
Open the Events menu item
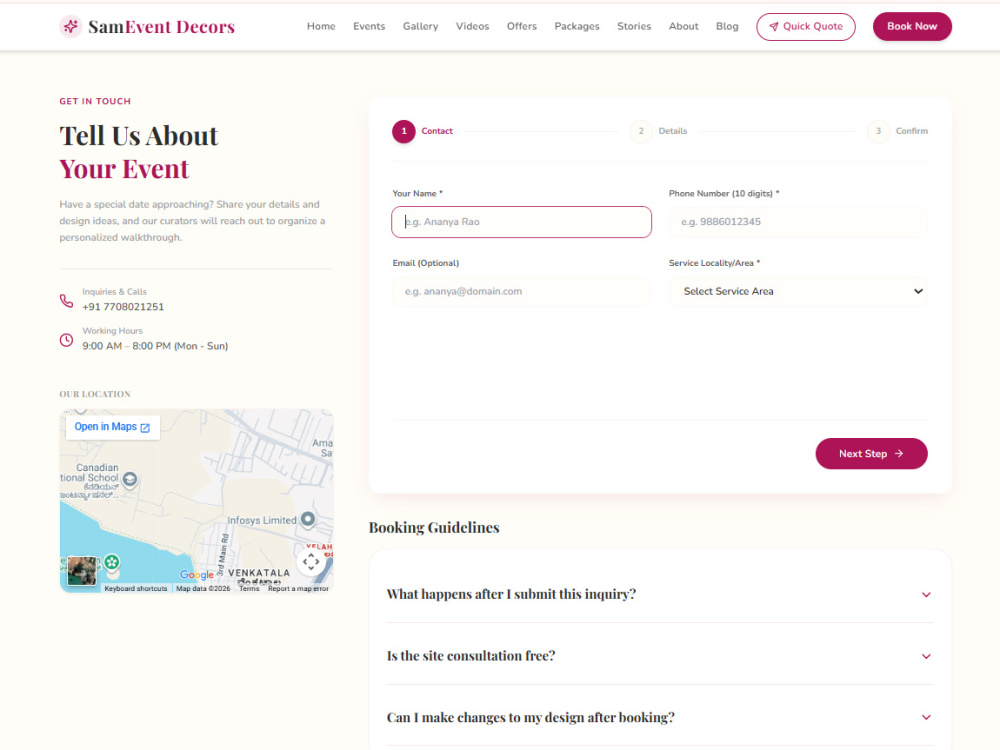[x=369, y=26]
